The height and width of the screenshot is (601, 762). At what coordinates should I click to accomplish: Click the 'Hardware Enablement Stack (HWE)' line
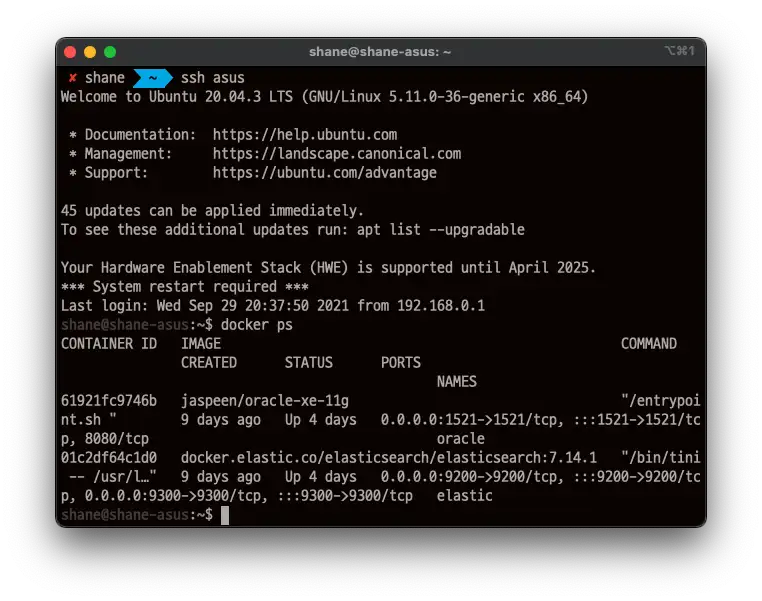(x=328, y=268)
